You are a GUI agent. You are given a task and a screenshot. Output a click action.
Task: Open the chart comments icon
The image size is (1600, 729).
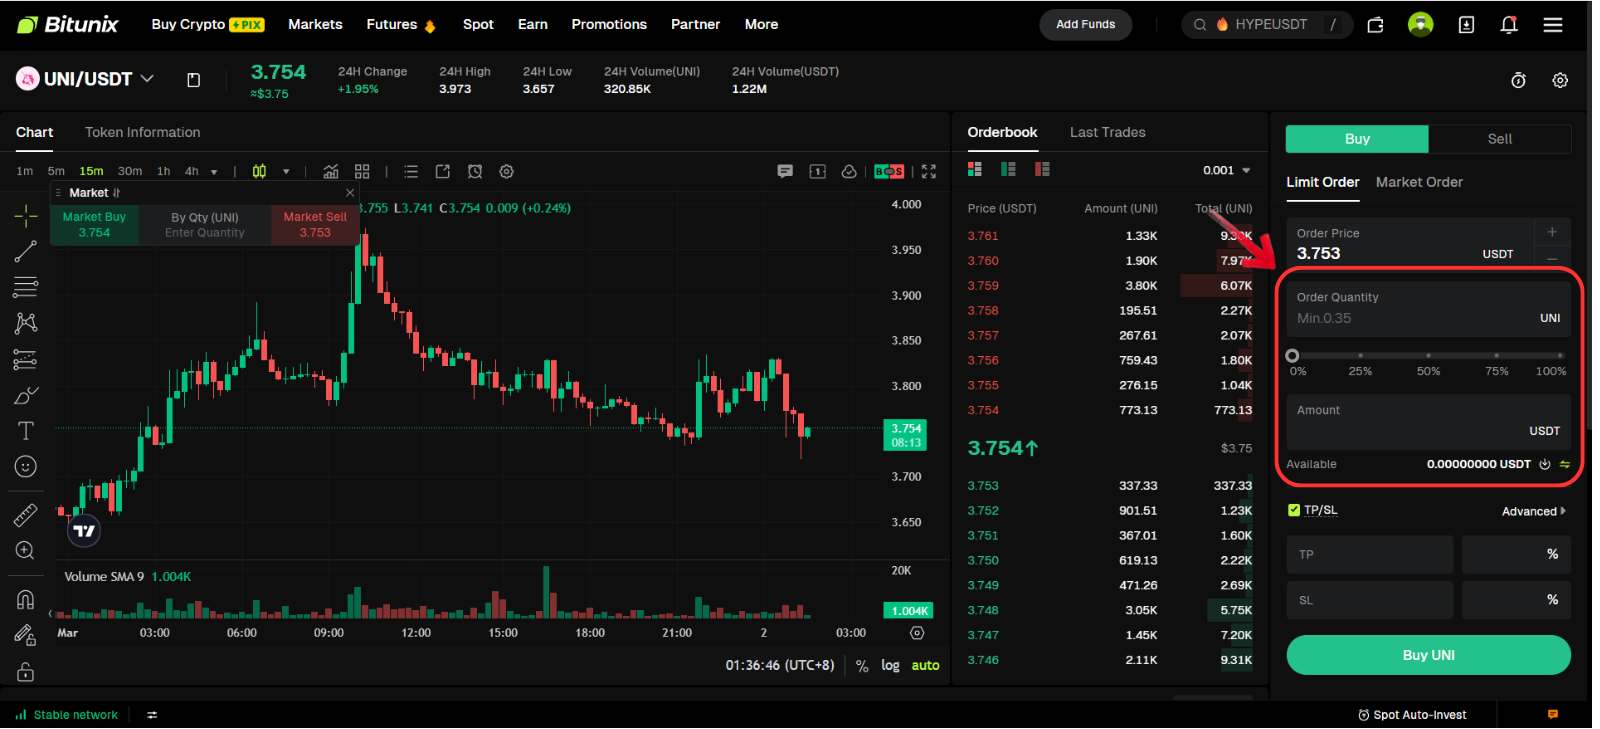785,171
